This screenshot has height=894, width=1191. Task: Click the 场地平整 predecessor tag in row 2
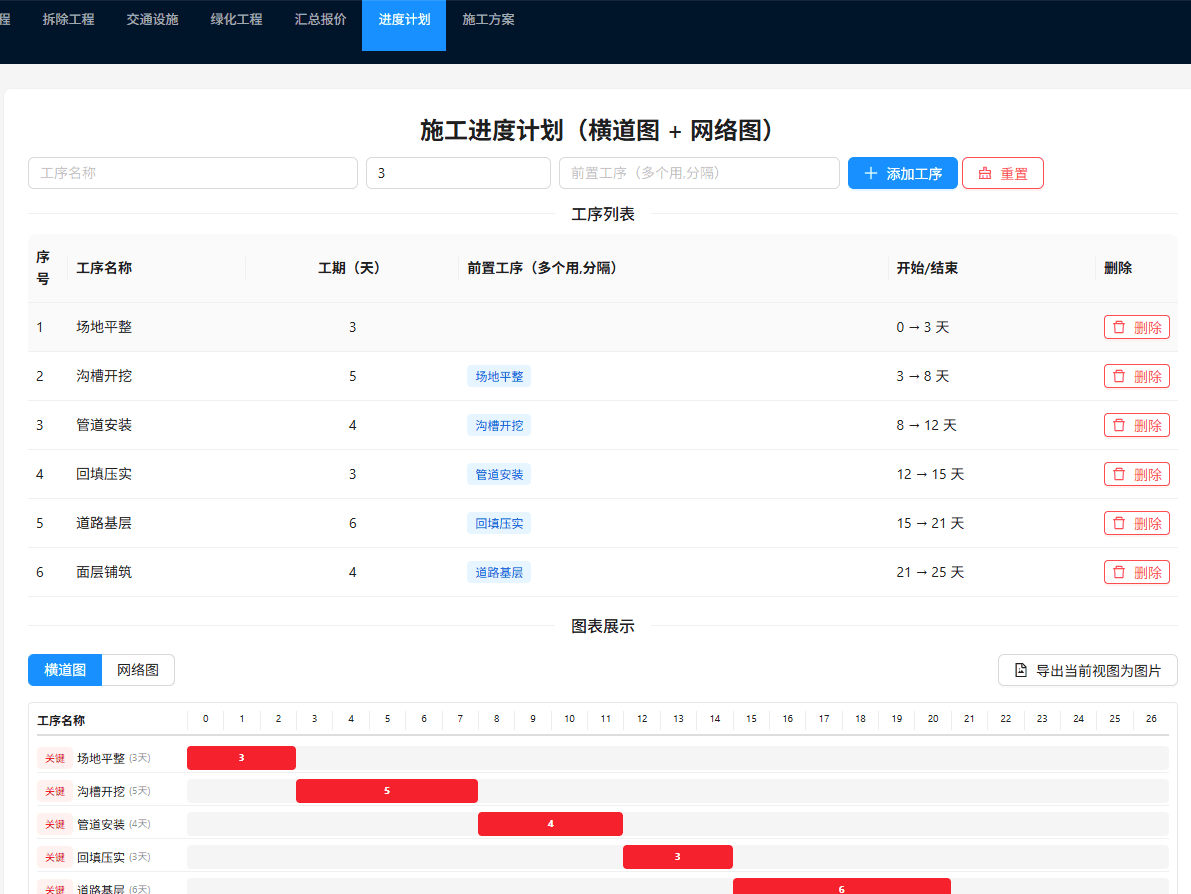point(499,376)
